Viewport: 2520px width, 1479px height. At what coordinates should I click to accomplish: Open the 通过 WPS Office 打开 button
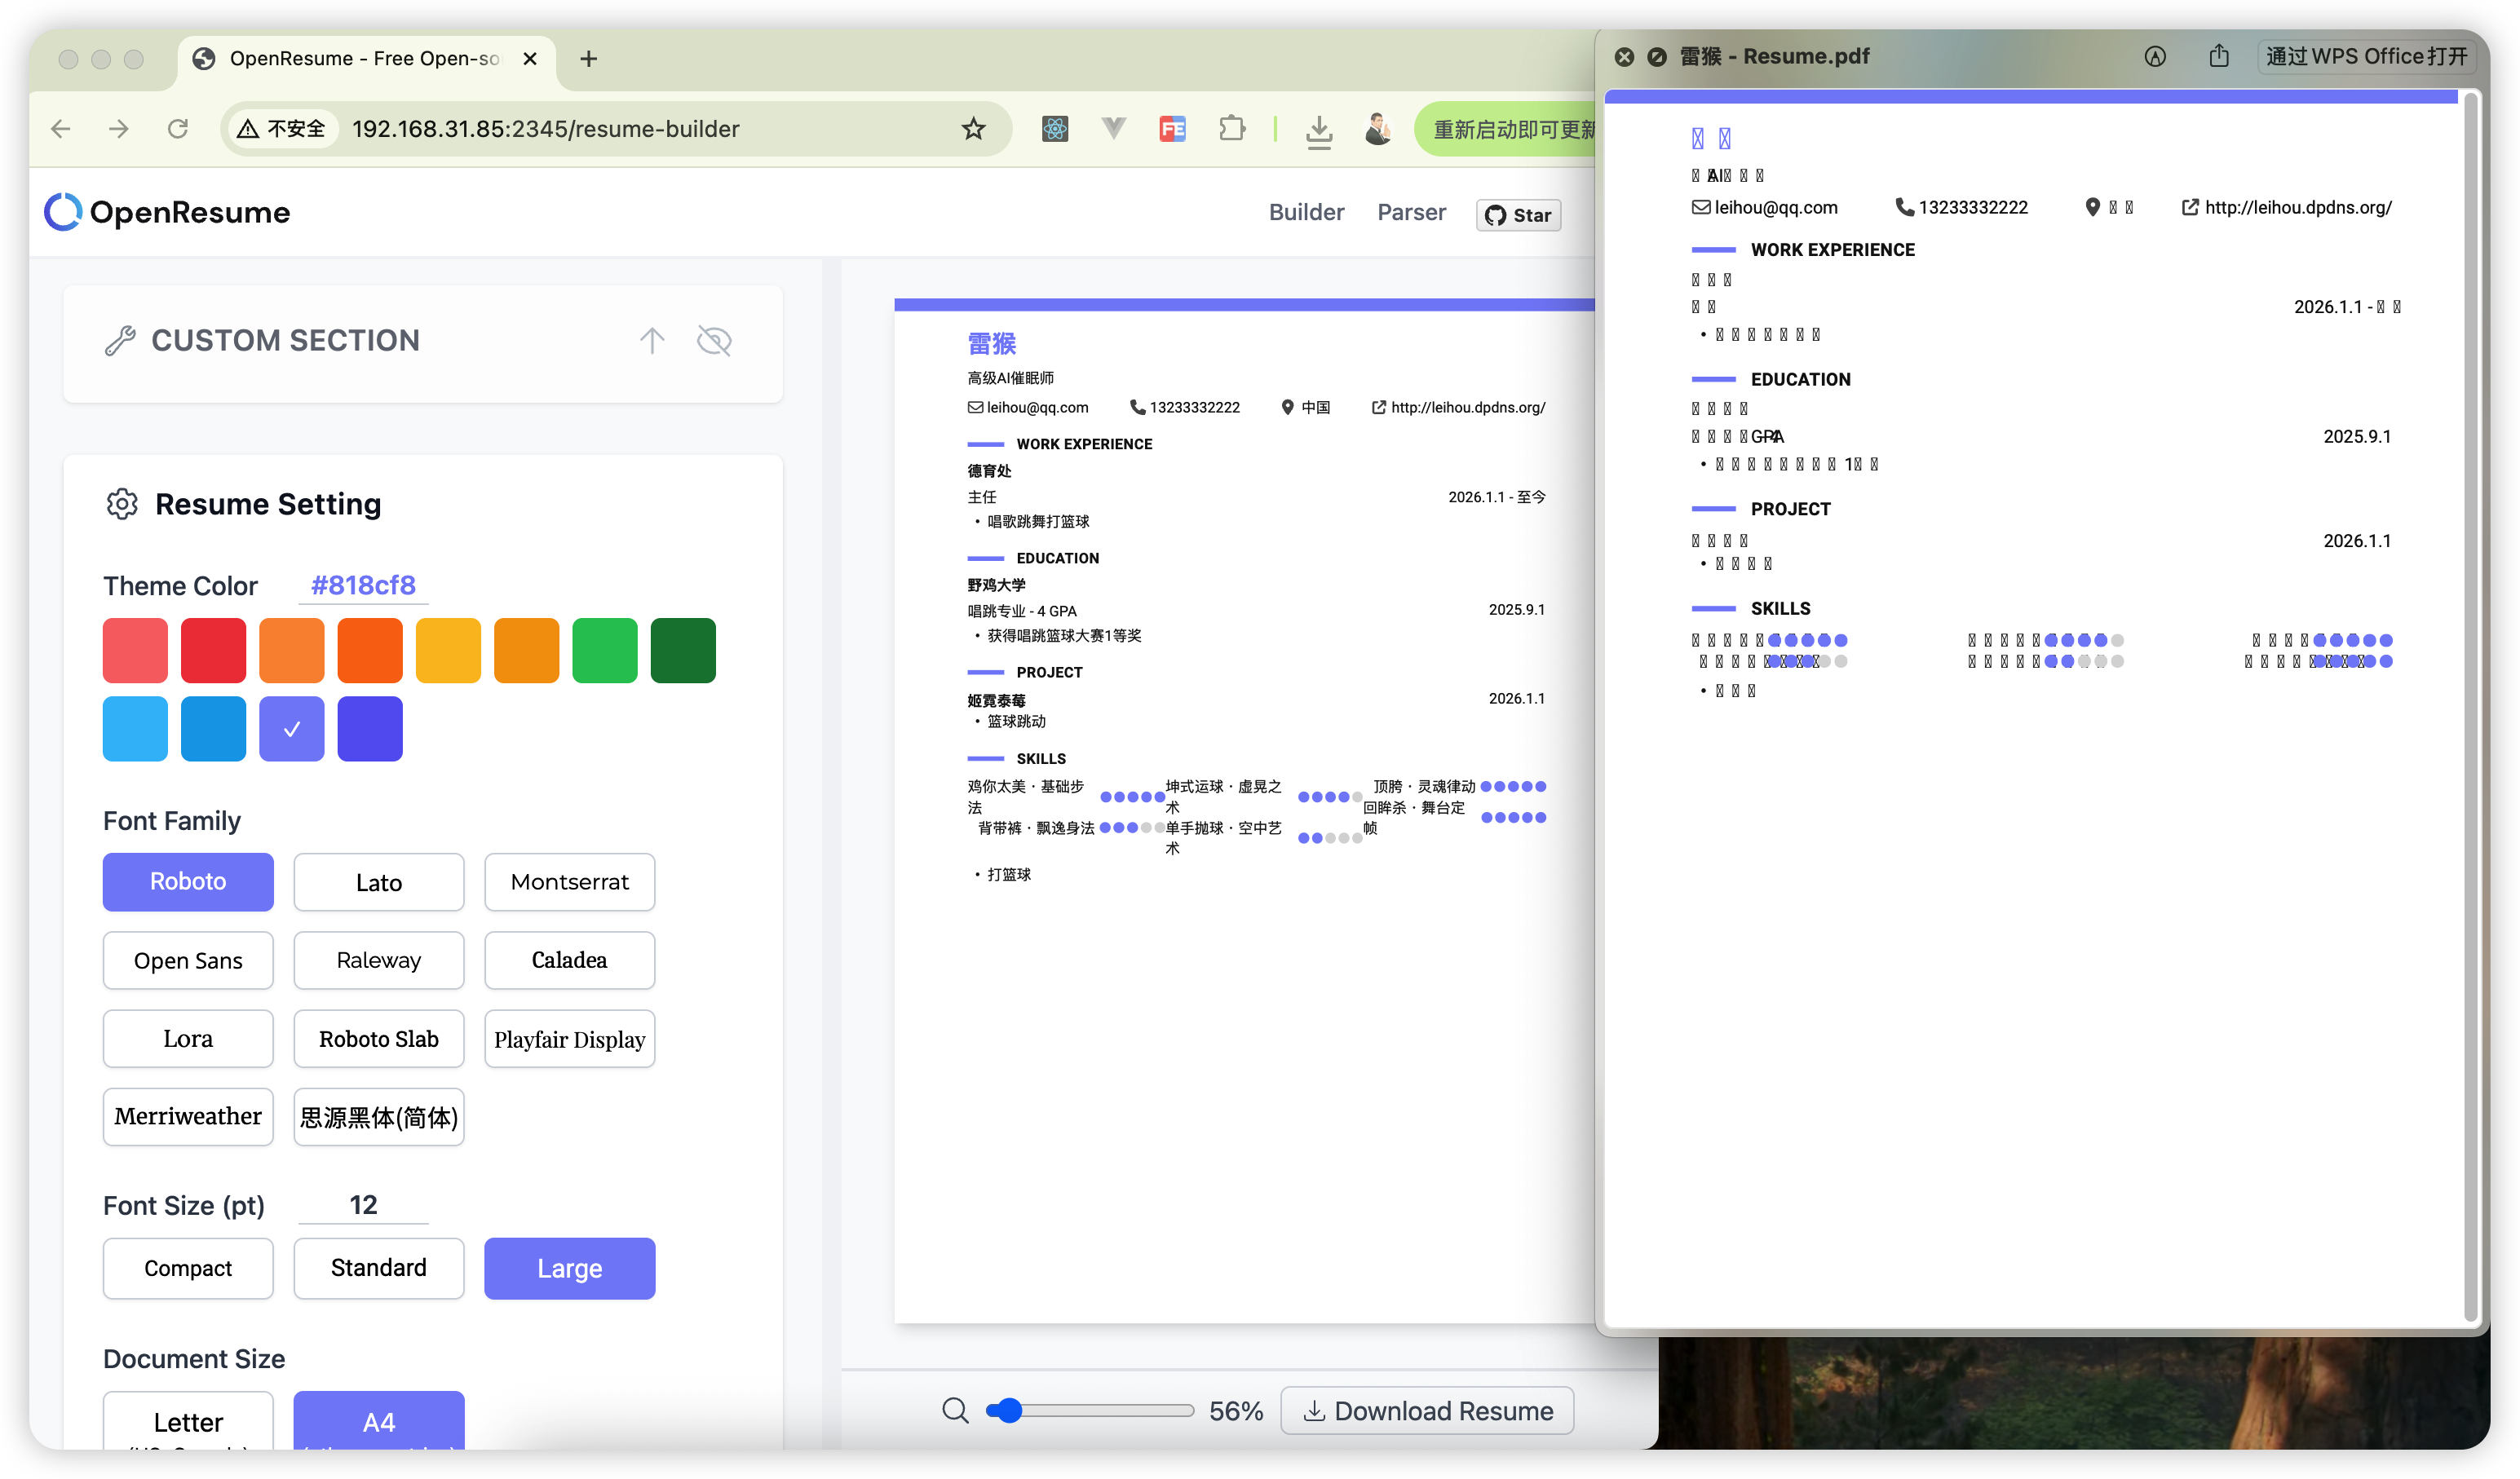(x=2366, y=56)
